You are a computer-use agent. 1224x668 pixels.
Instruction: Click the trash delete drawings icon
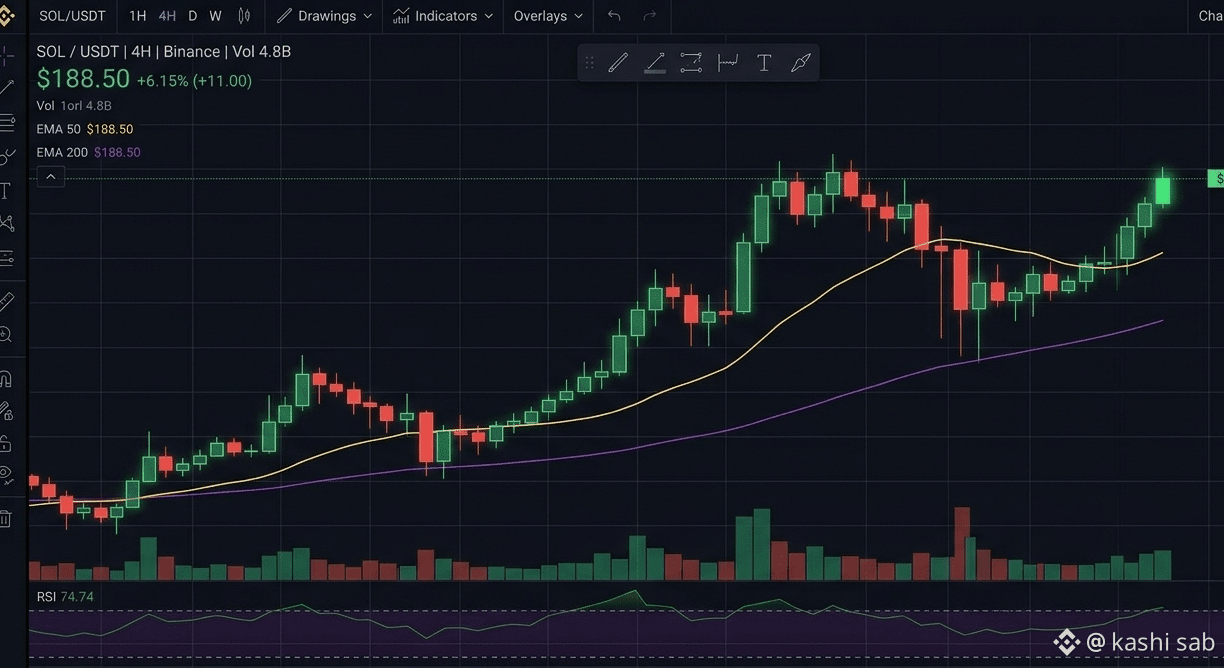[x=6, y=518]
